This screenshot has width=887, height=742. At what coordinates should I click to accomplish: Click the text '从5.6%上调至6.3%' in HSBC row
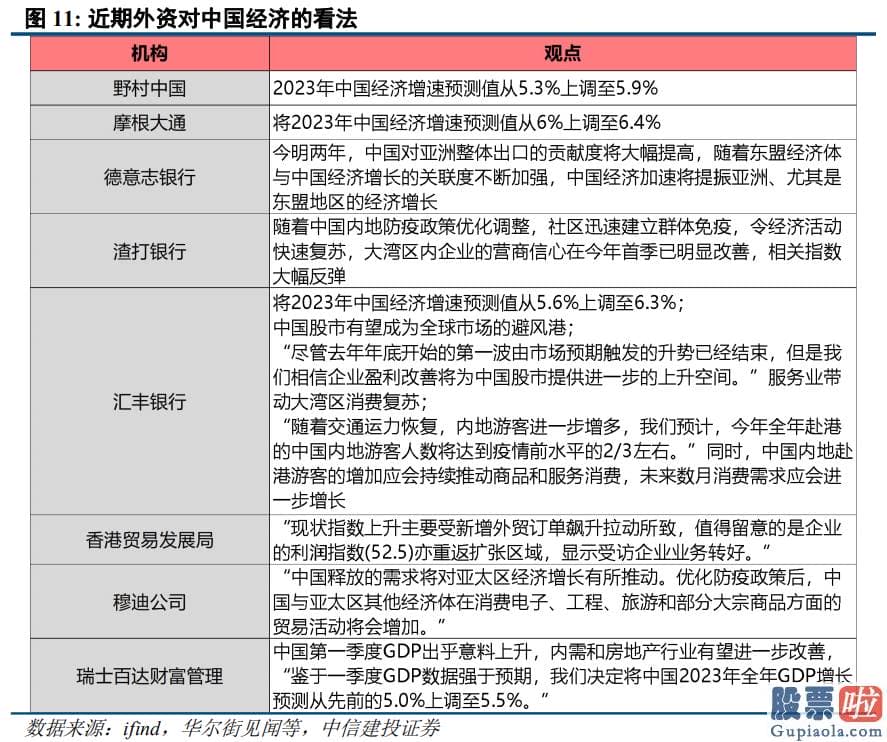click(598, 303)
